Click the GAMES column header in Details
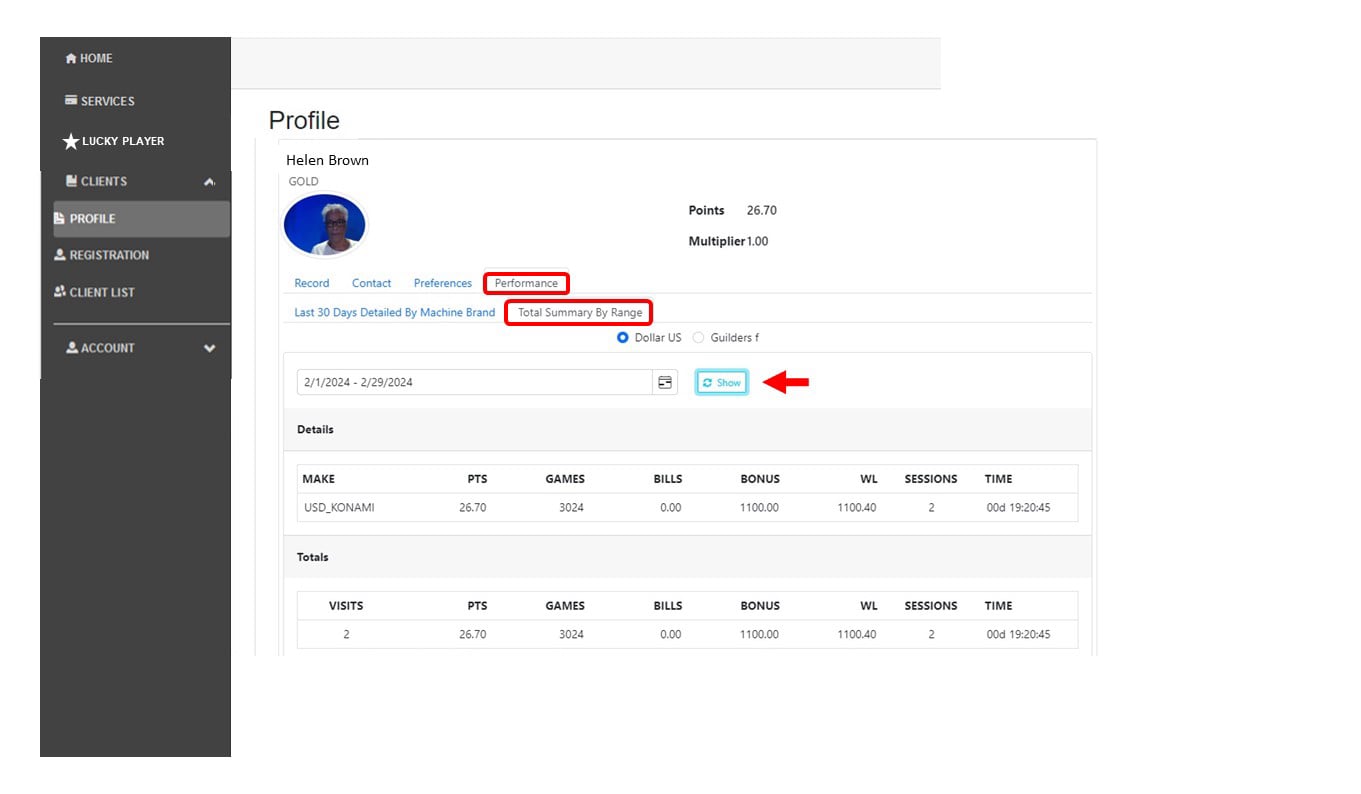 tap(565, 479)
